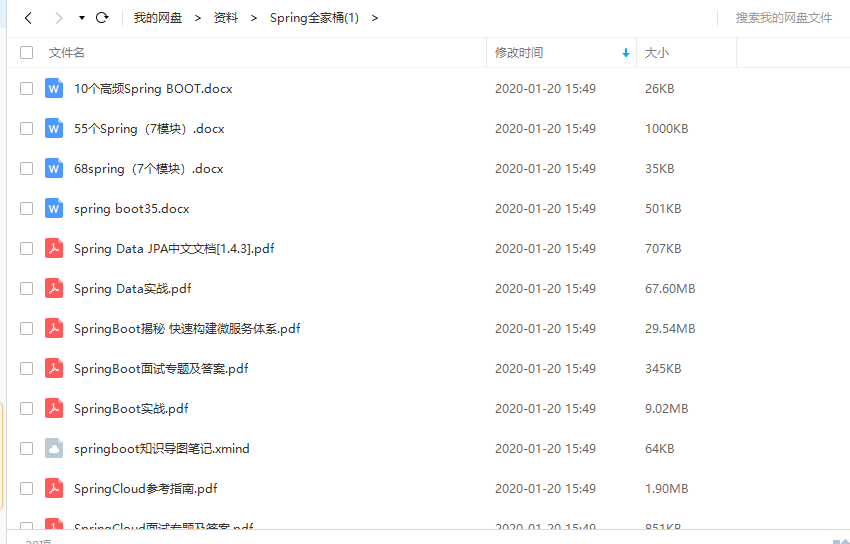Screen dimensions: 850x544
Task: Check the box for Spring Data实战.pdf
Action: (26, 289)
